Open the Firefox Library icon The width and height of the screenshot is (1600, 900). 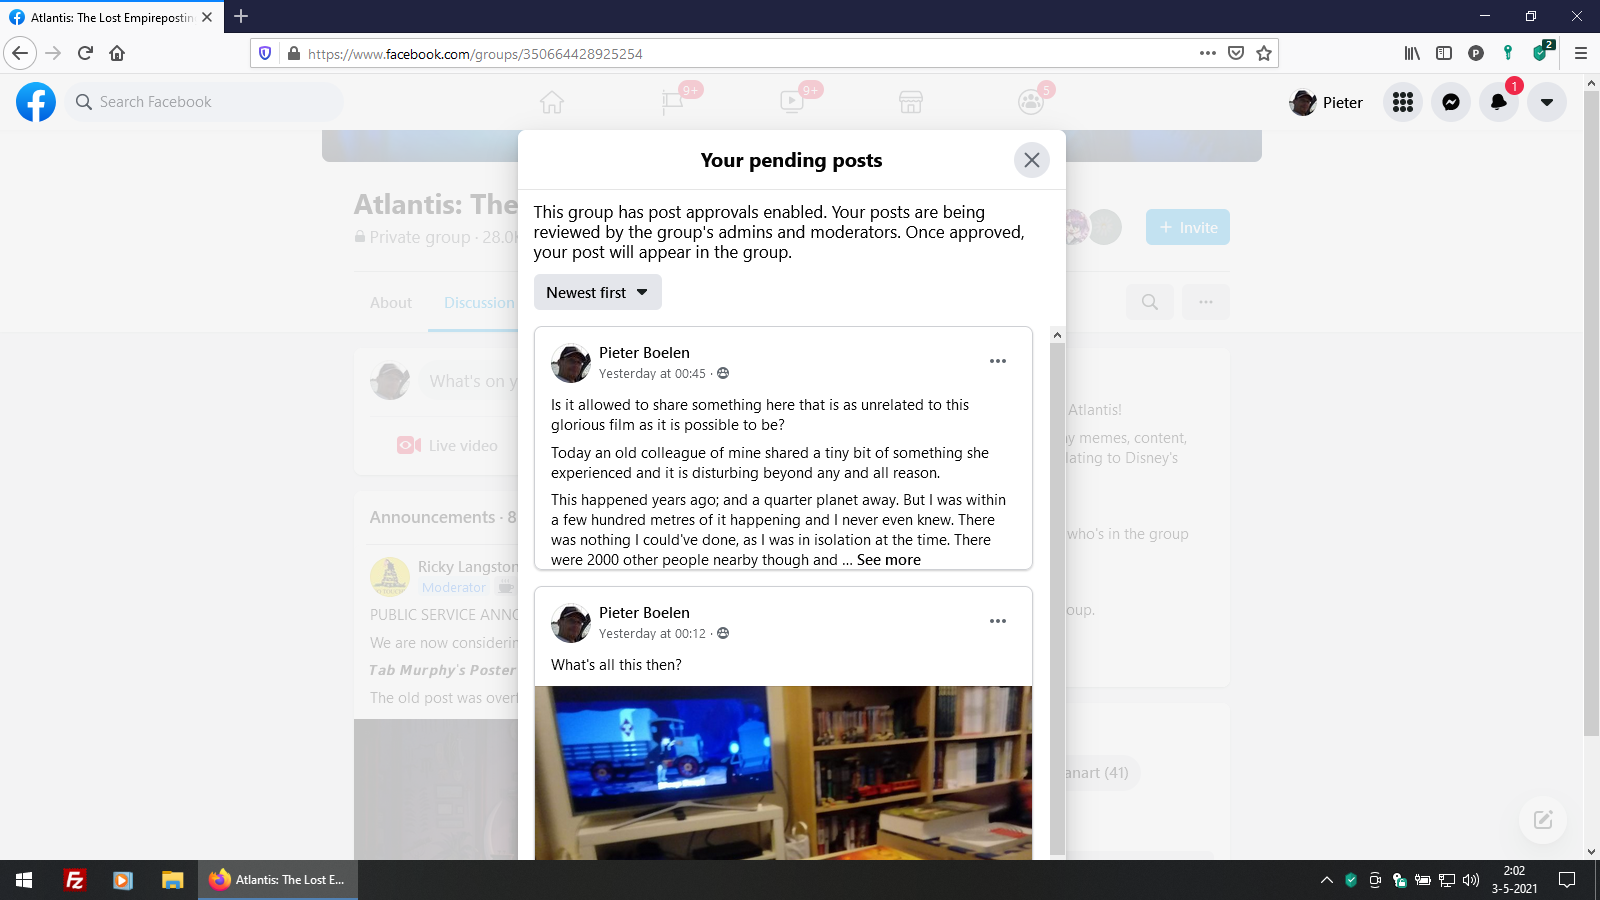click(1412, 53)
